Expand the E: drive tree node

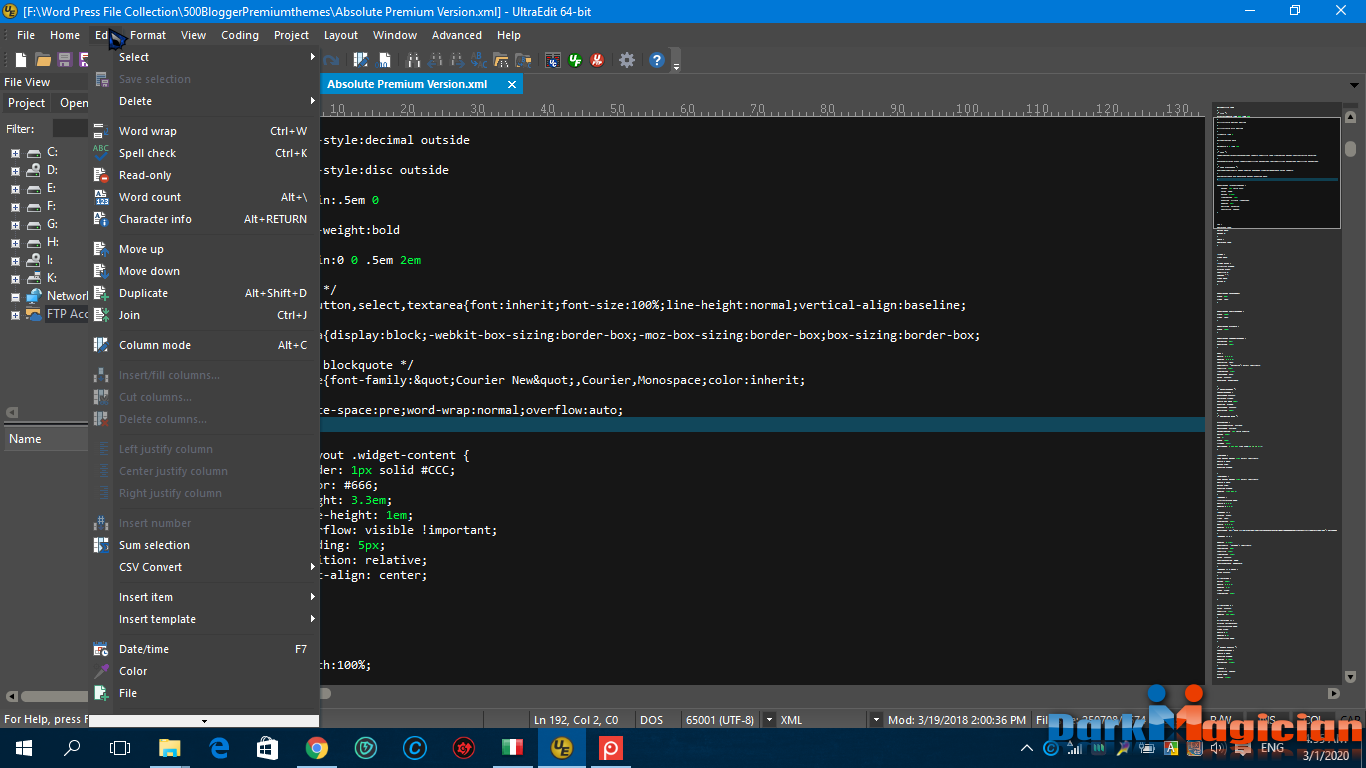click(x=15, y=189)
